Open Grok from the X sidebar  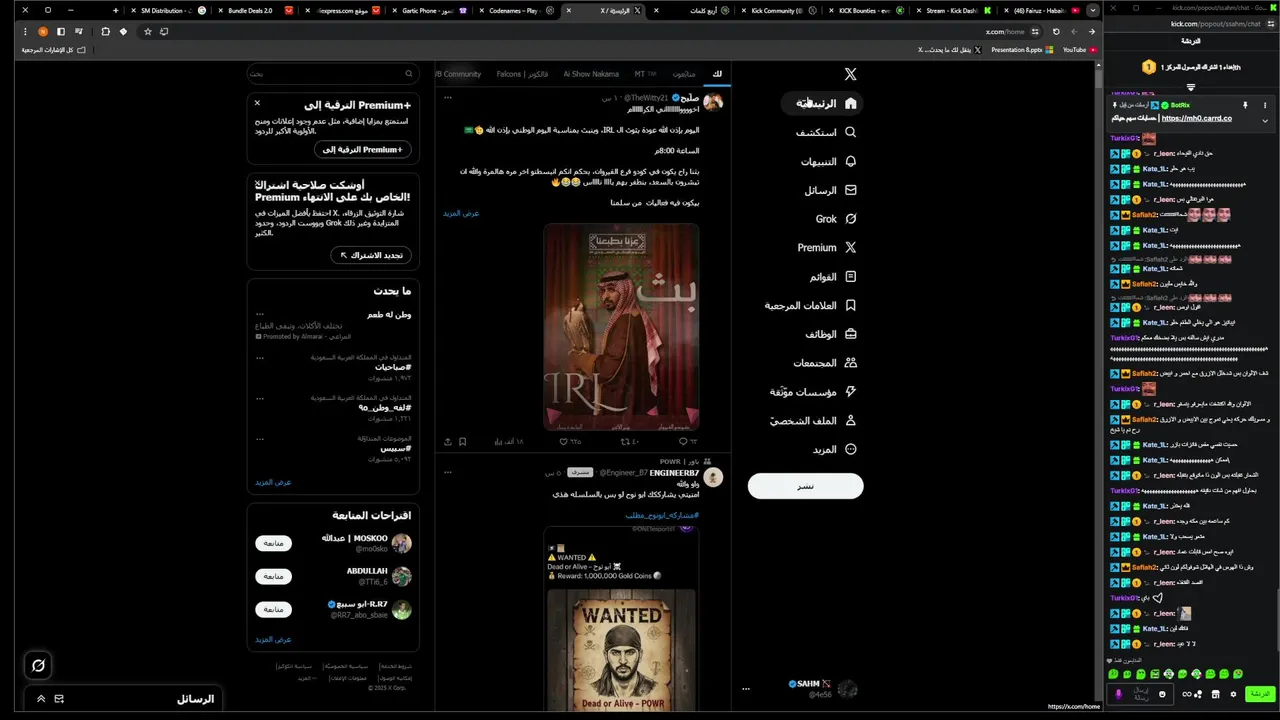point(836,219)
